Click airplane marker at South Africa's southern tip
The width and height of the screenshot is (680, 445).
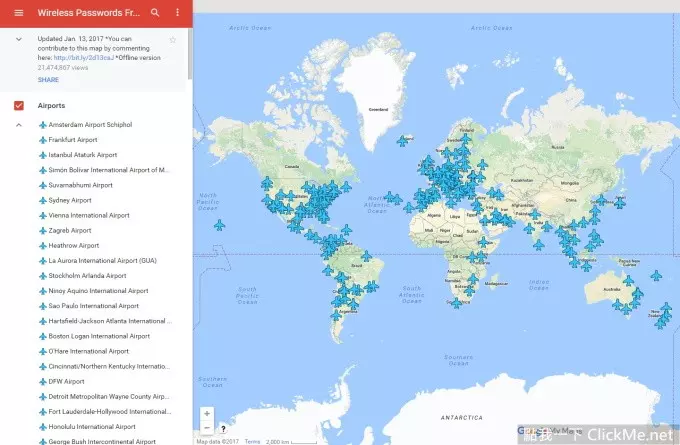tap(456, 303)
